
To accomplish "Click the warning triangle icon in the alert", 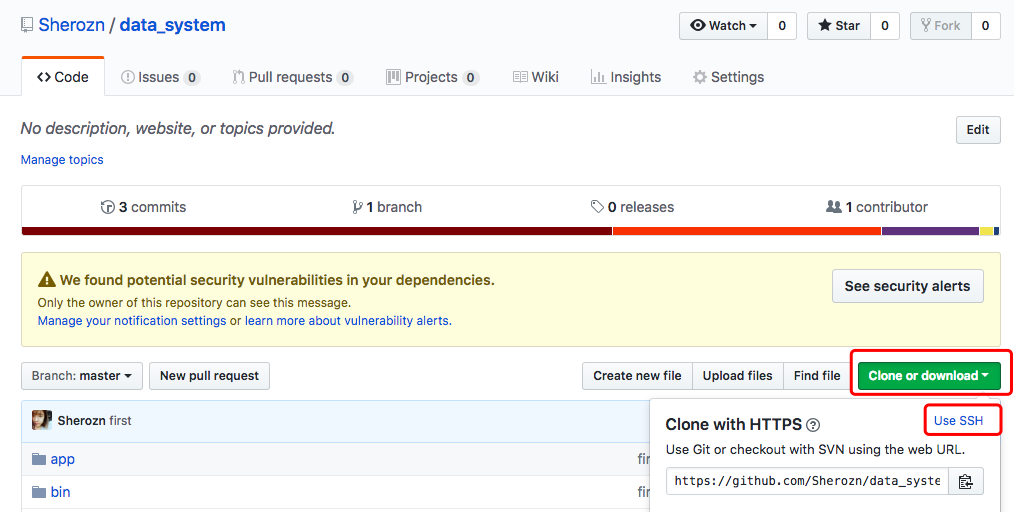I will coord(47,280).
